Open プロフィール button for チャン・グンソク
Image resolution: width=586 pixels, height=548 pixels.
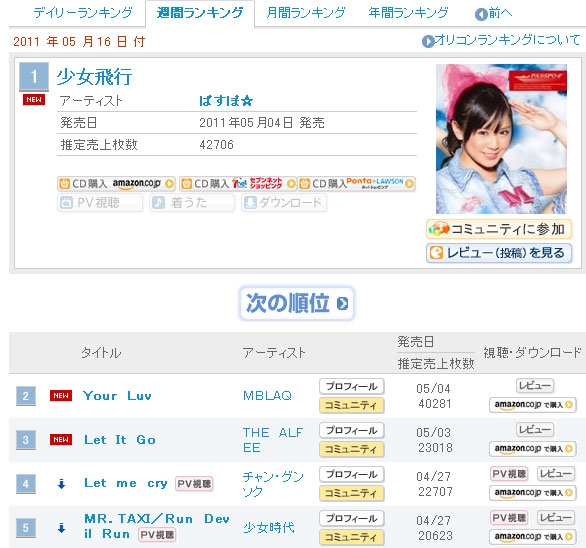click(x=352, y=474)
